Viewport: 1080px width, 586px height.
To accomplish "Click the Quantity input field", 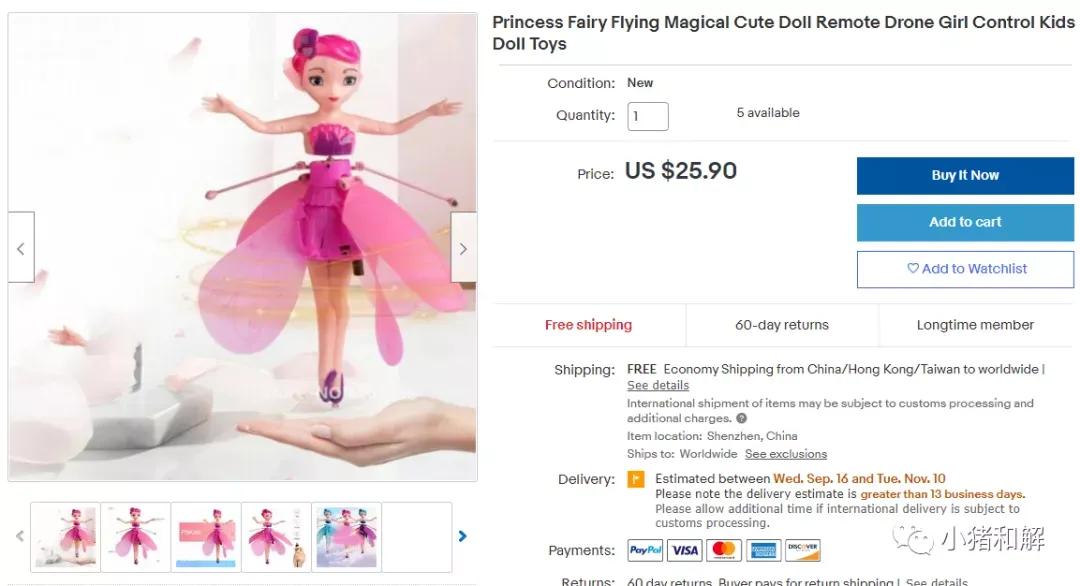I will (648, 116).
